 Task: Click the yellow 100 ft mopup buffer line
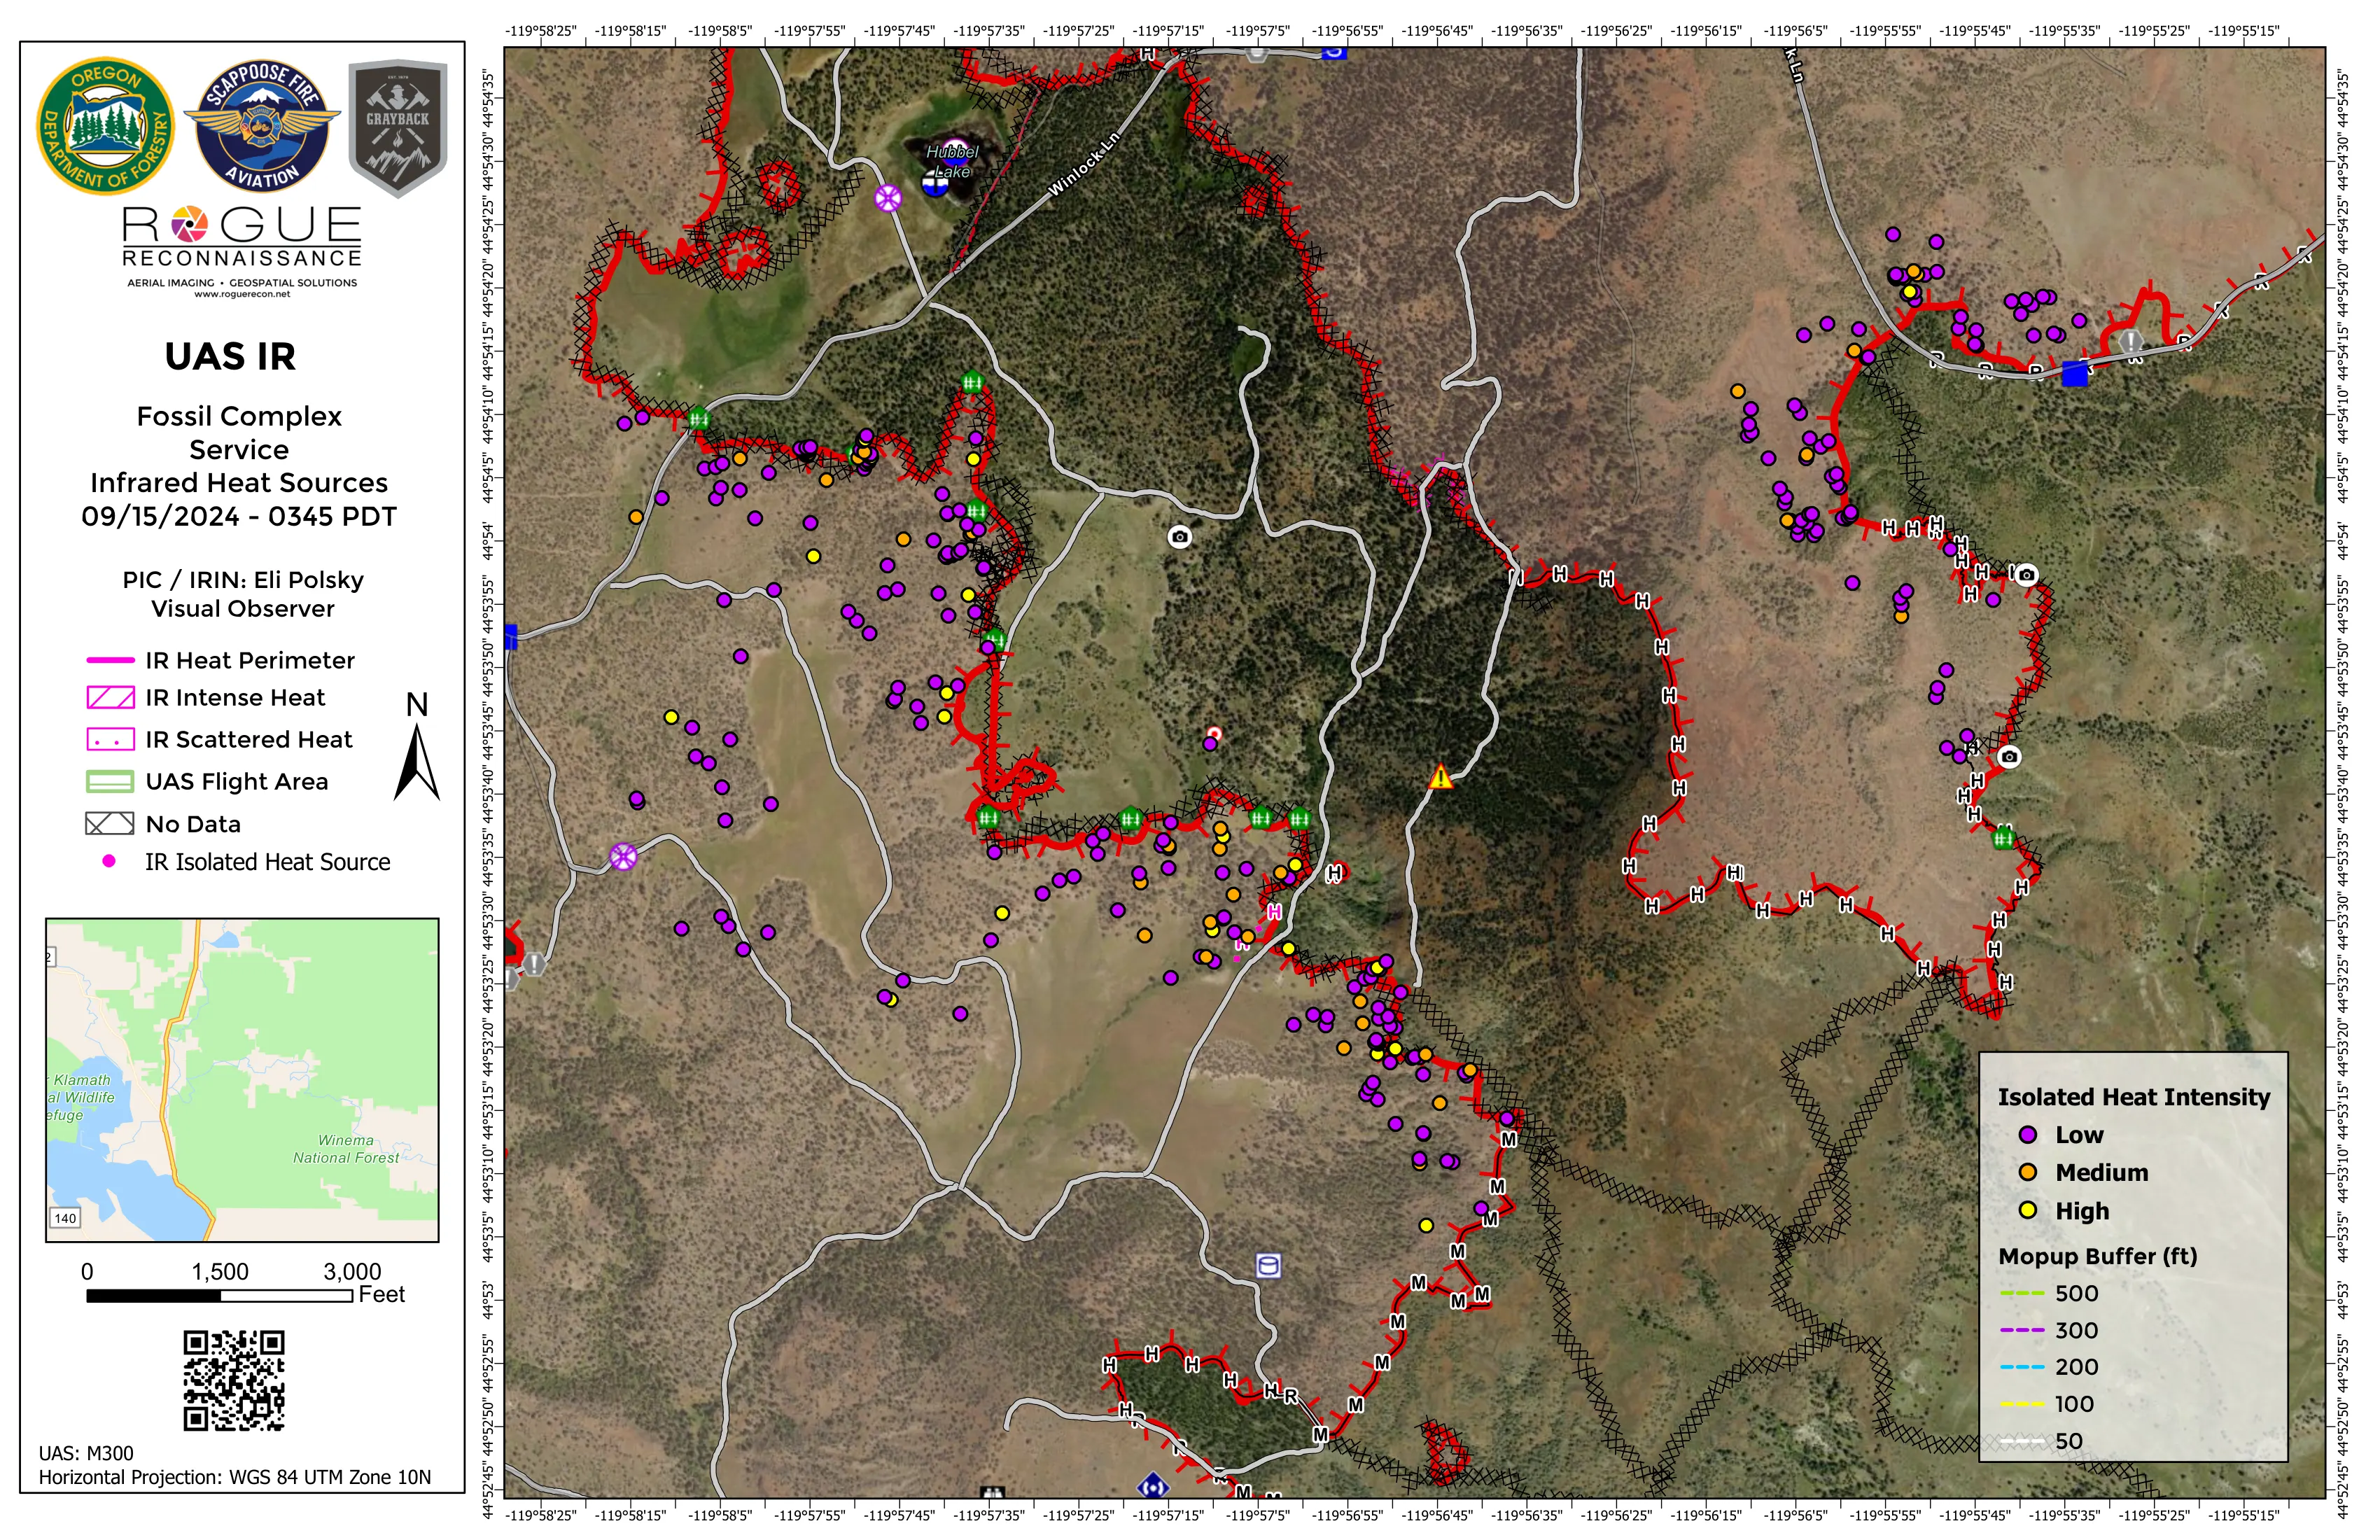pos(2022,1404)
